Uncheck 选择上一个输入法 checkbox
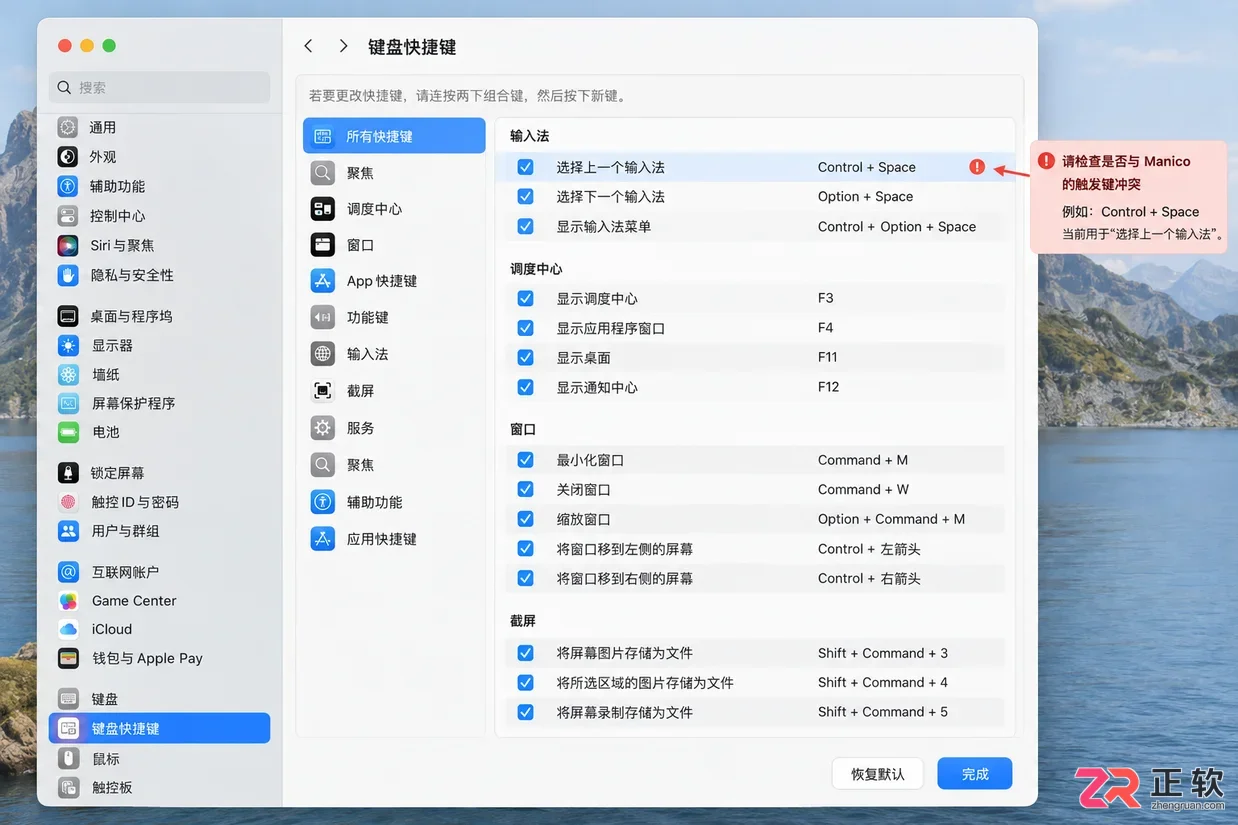Screen dimensions: 1238x825 pos(525,167)
